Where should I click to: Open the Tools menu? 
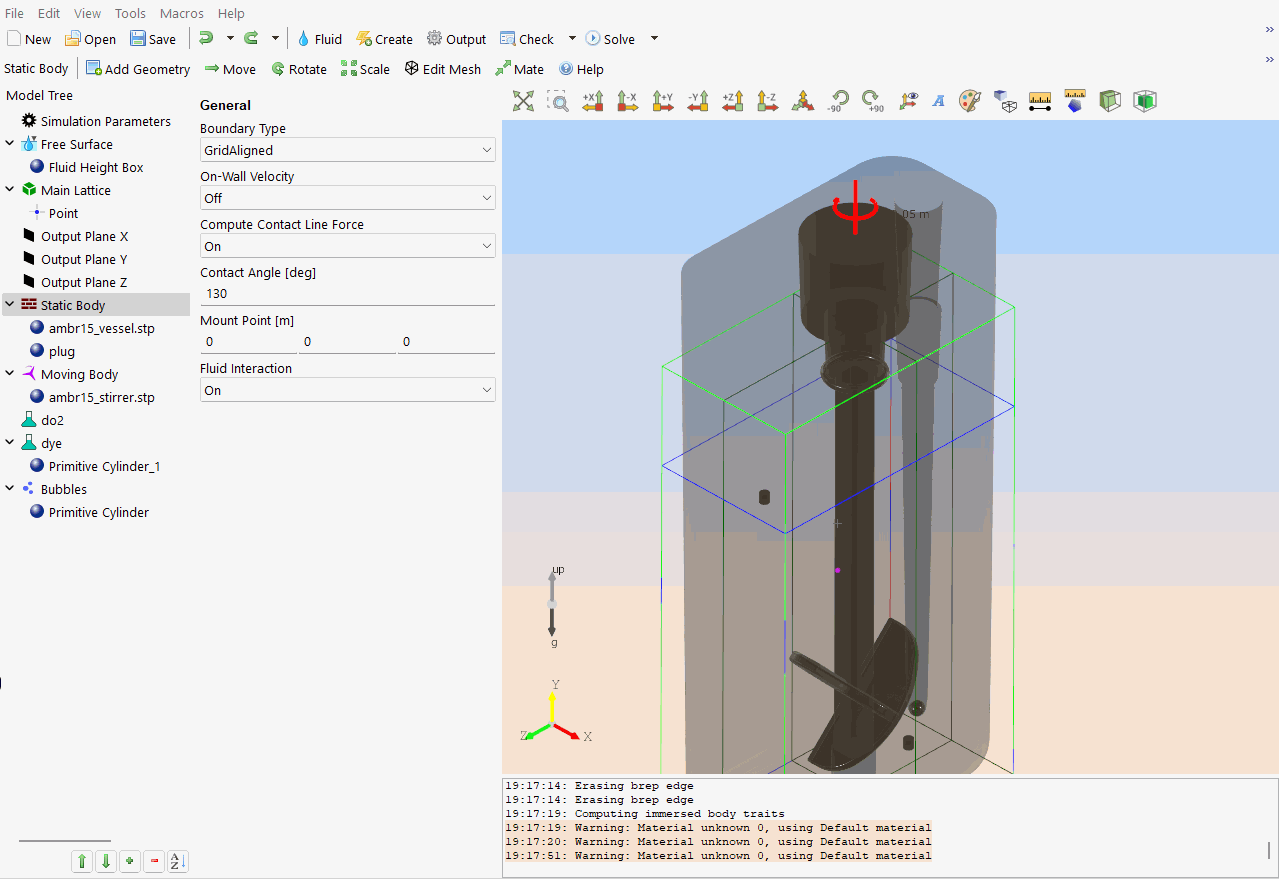(130, 13)
